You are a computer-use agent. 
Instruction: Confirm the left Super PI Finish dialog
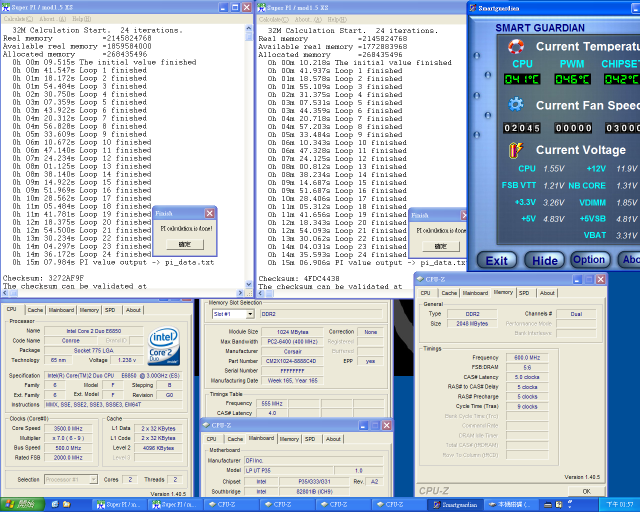[x=185, y=244]
